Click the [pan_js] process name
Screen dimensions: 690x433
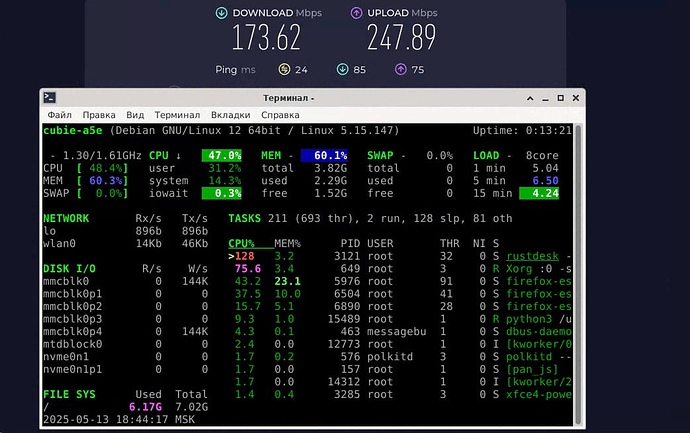coord(532,369)
